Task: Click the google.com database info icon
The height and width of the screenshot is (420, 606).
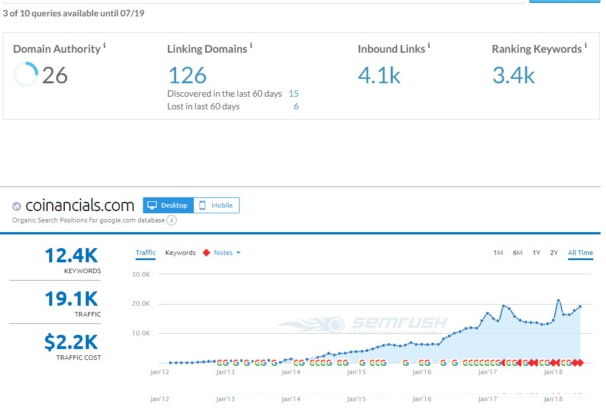Action: 172,220
